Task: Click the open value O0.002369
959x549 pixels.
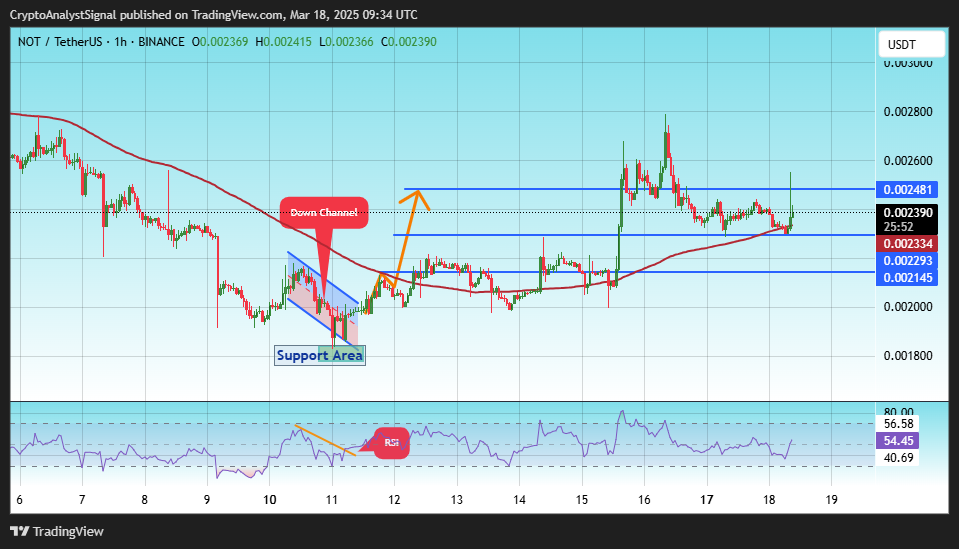Action: 220,42
